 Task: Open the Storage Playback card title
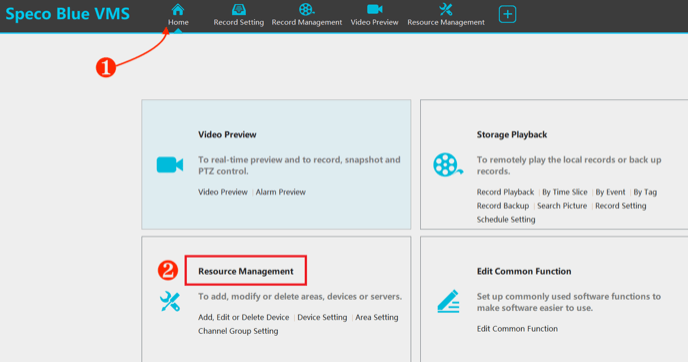pos(512,135)
